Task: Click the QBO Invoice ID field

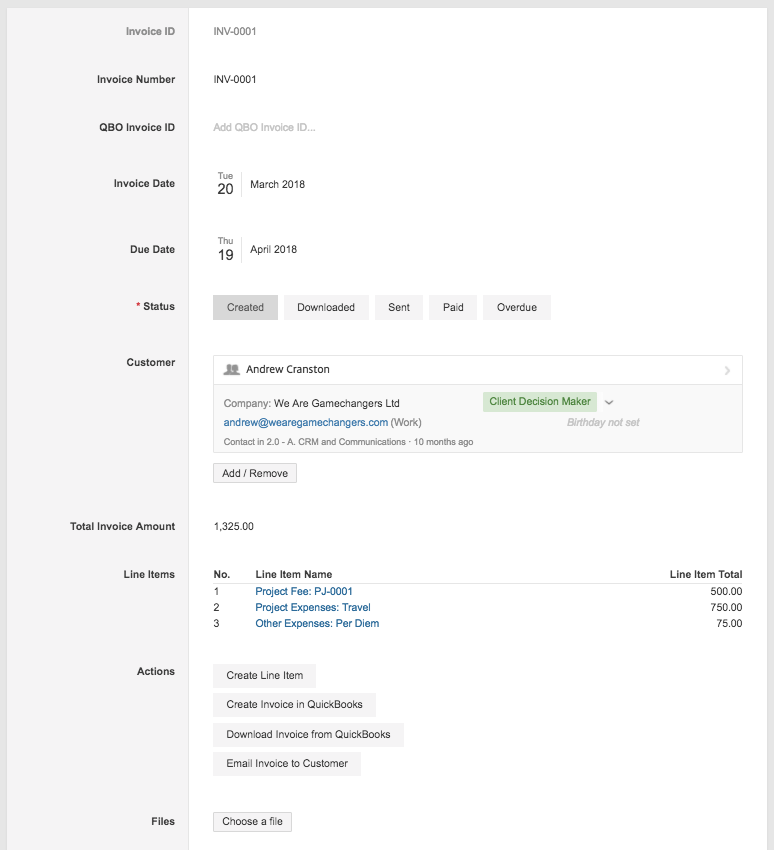Action: pyautogui.click(x=264, y=127)
